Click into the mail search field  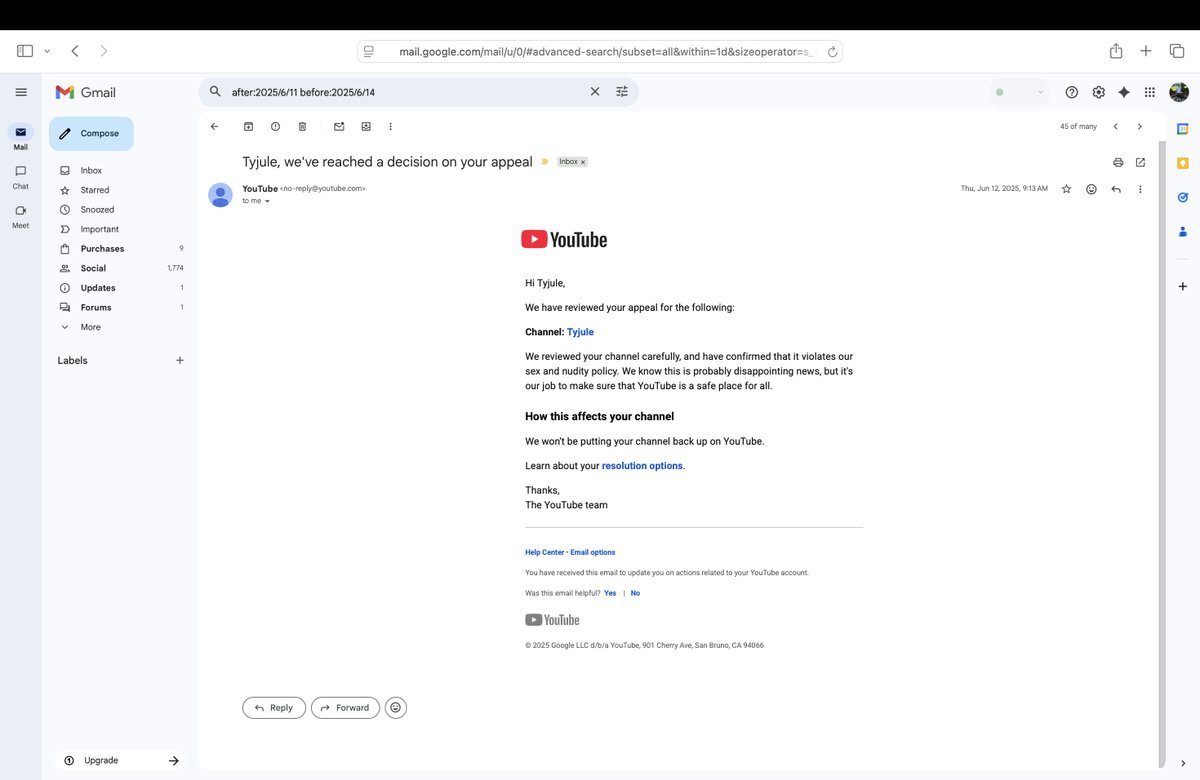click(405, 92)
